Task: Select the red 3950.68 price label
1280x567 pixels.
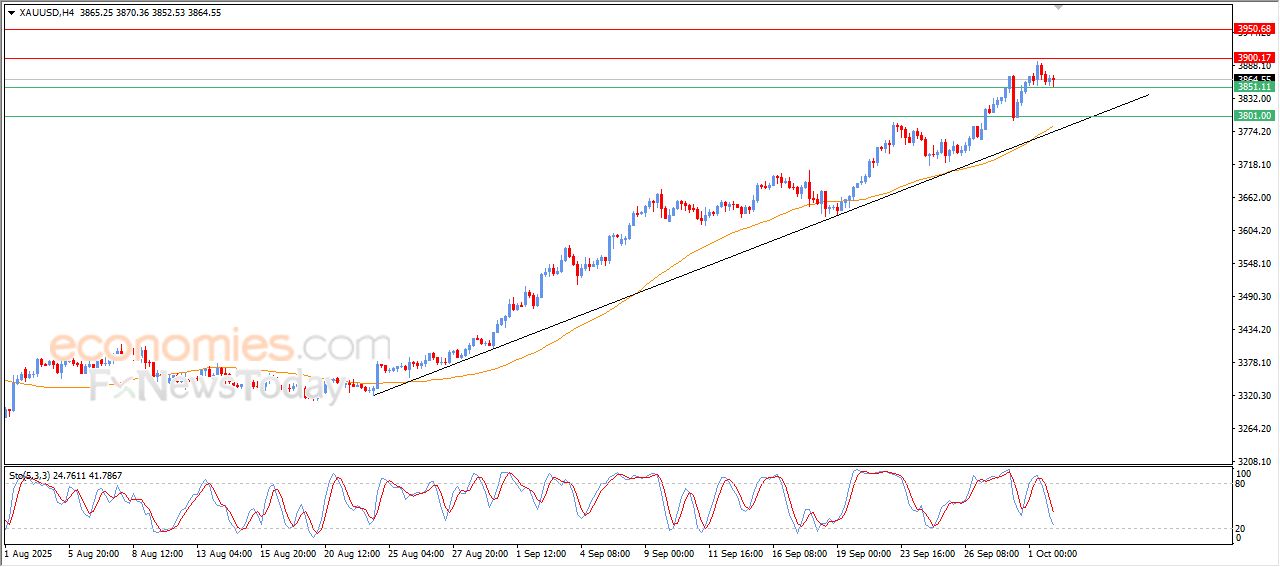Action: click(x=1254, y=29)
